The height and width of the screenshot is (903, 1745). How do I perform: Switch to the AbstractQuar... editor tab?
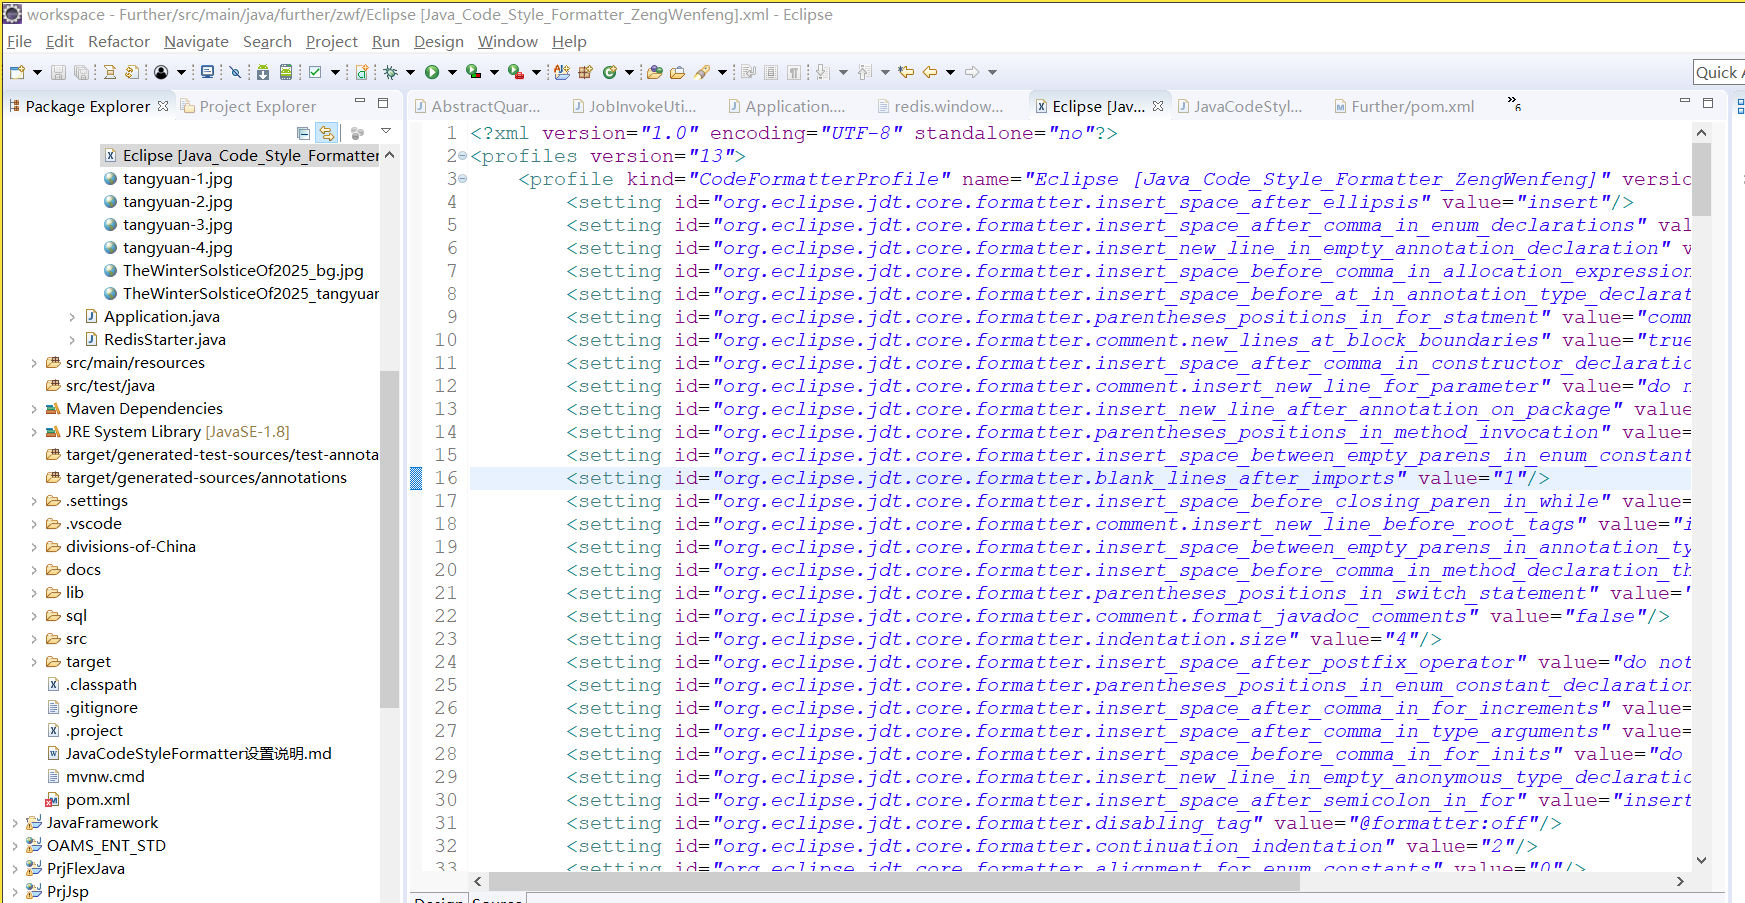click(478, 106)
